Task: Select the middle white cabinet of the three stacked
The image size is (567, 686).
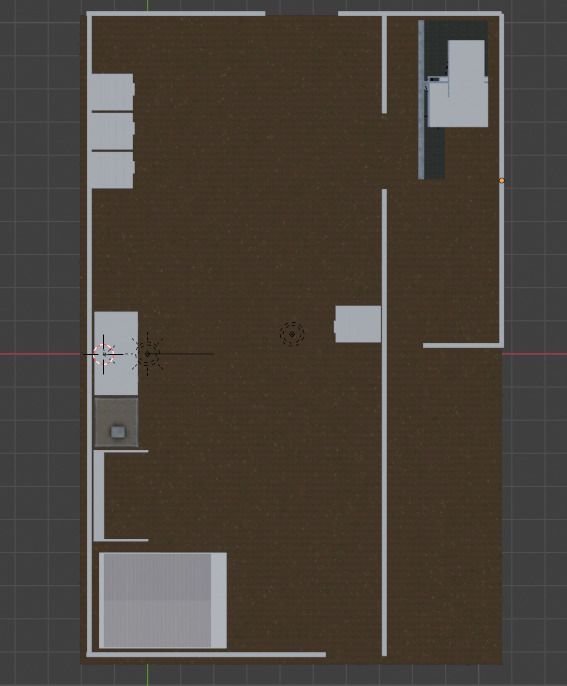Action: pos(112,131)
